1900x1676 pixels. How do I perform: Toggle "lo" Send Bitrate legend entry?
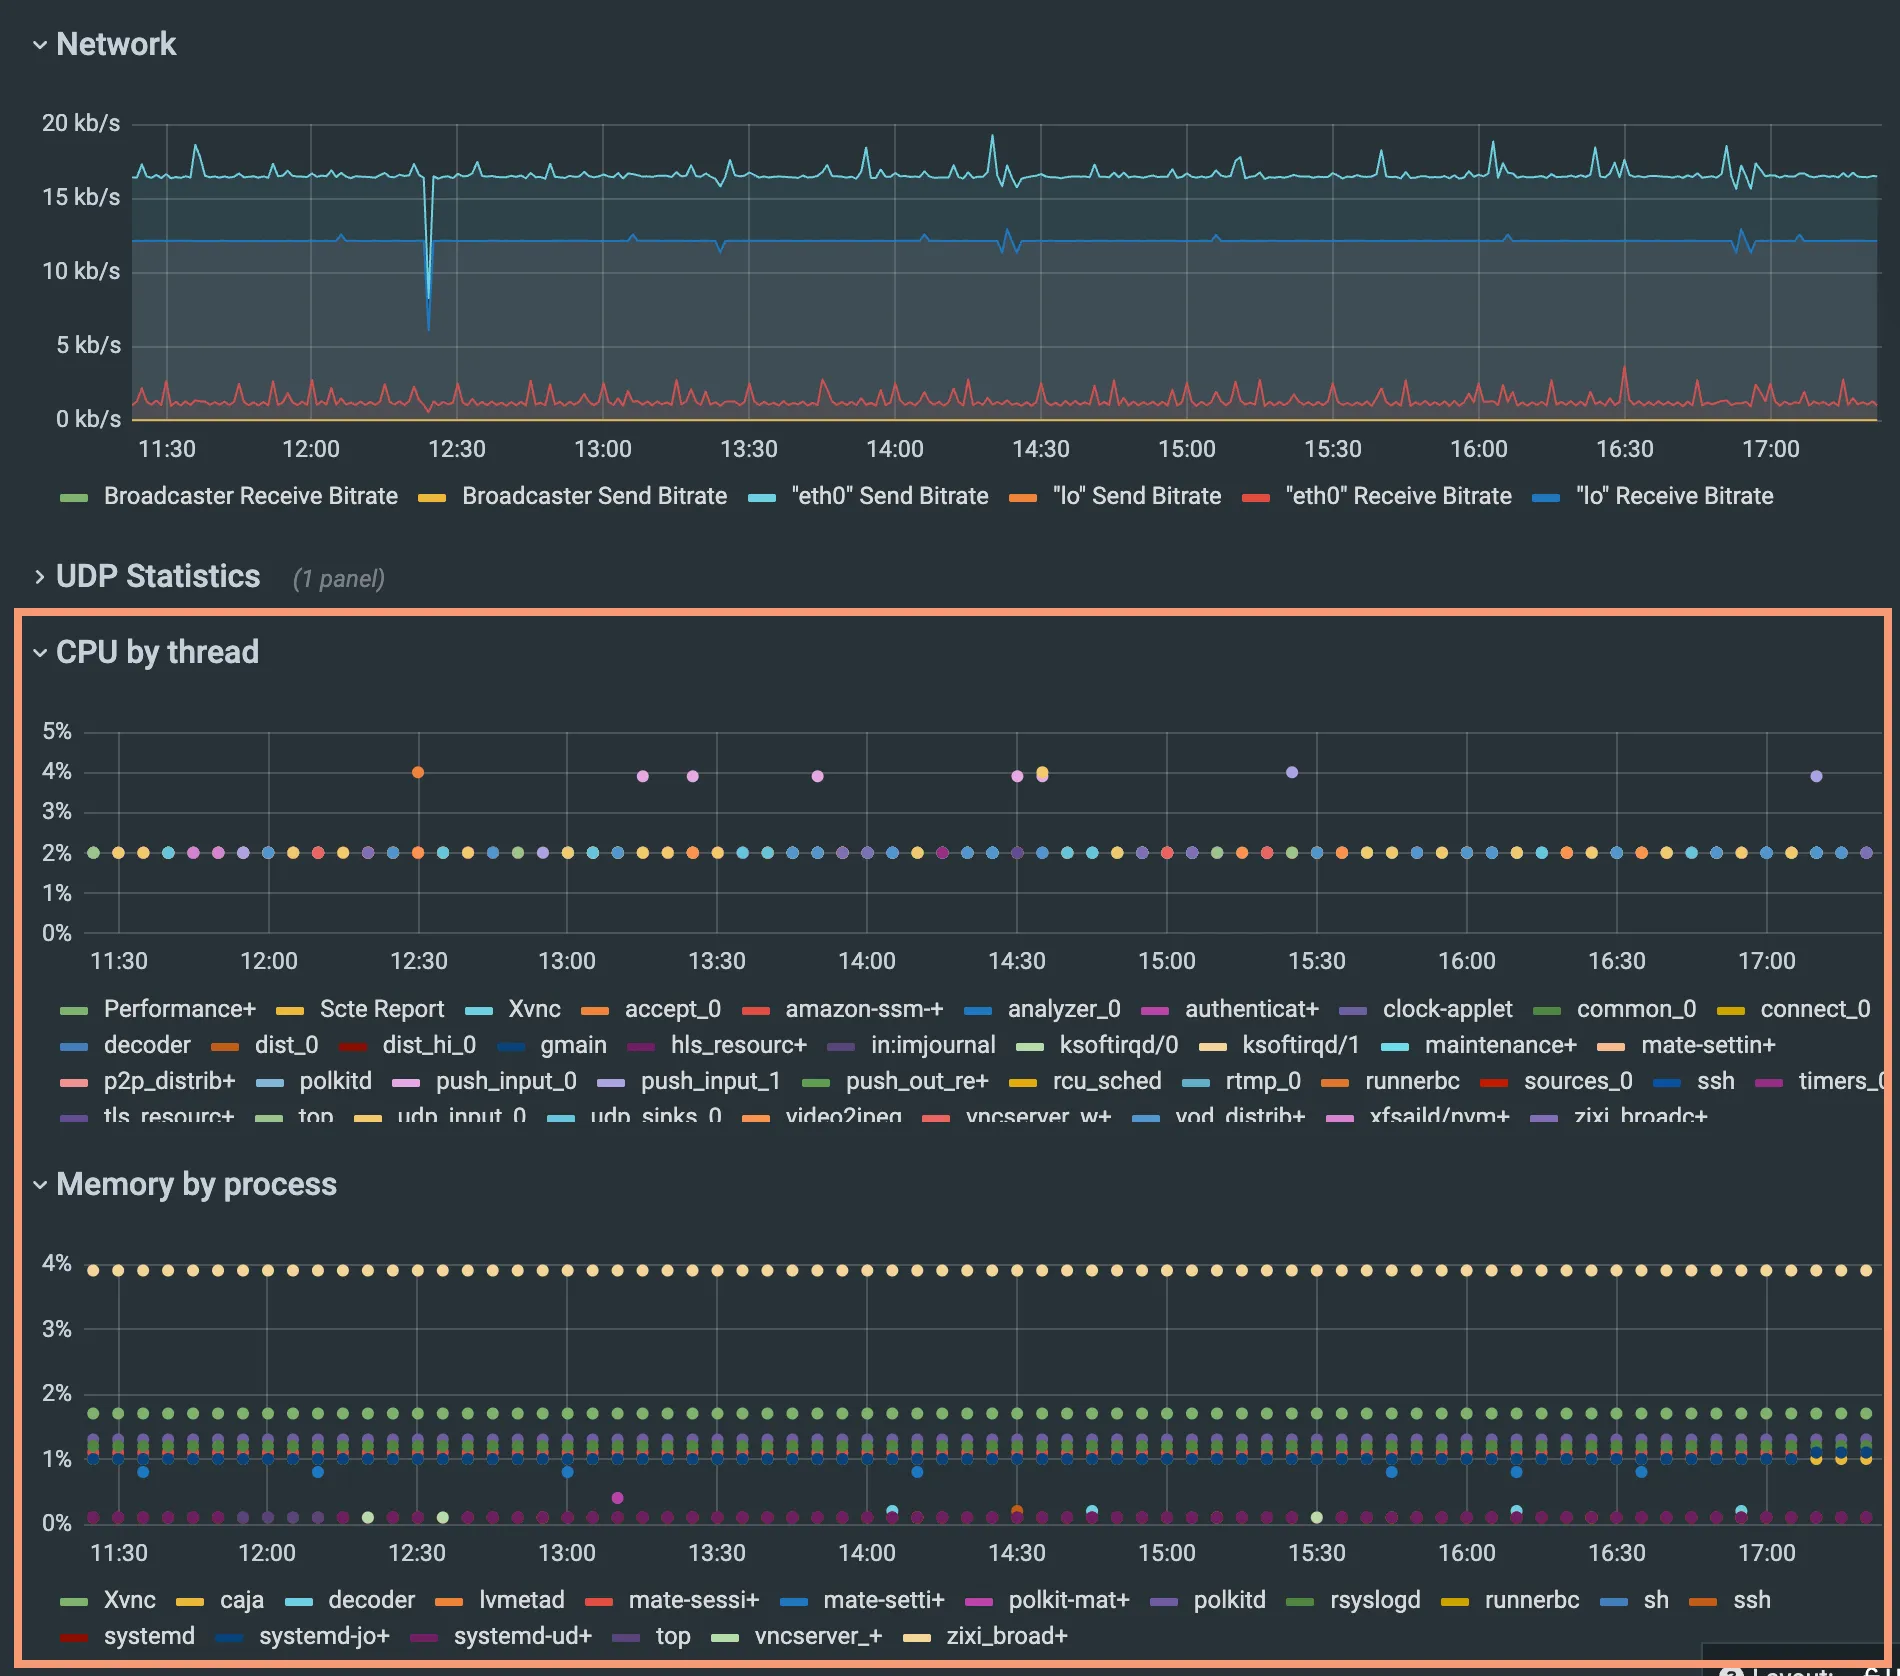pos(1137,496)
